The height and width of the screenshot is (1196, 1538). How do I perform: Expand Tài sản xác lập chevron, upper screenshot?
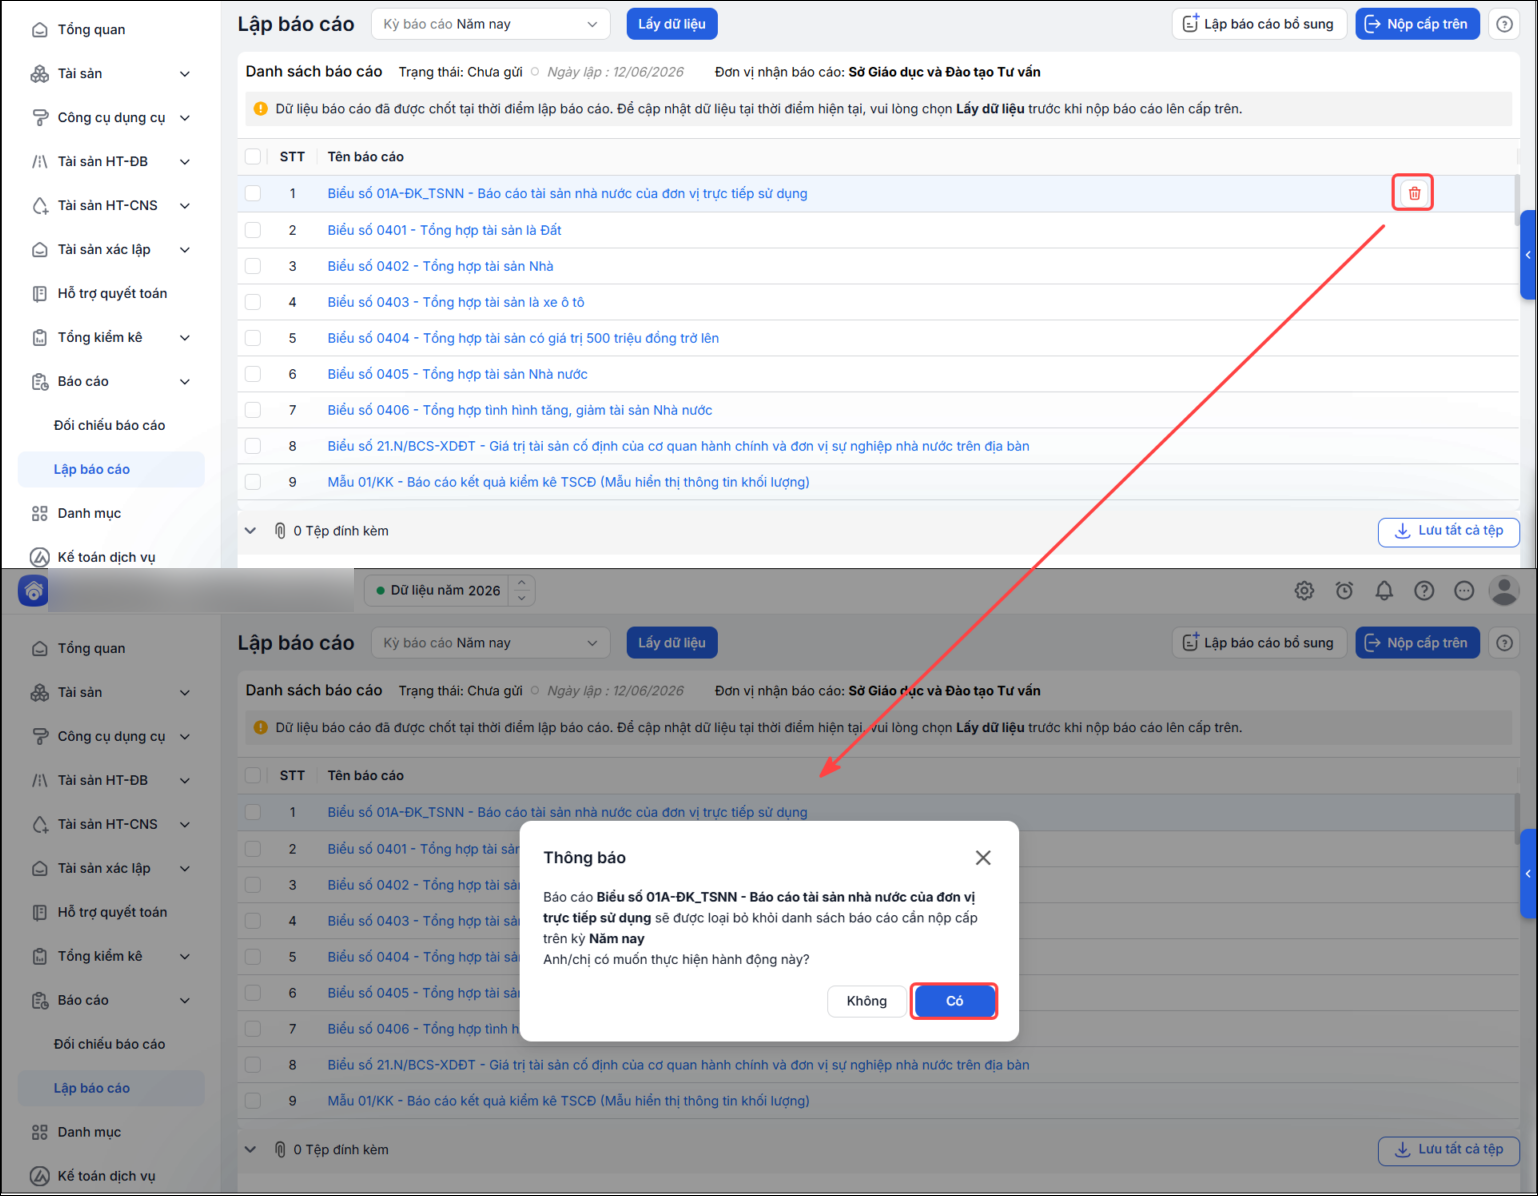click(x=185, y=250)
